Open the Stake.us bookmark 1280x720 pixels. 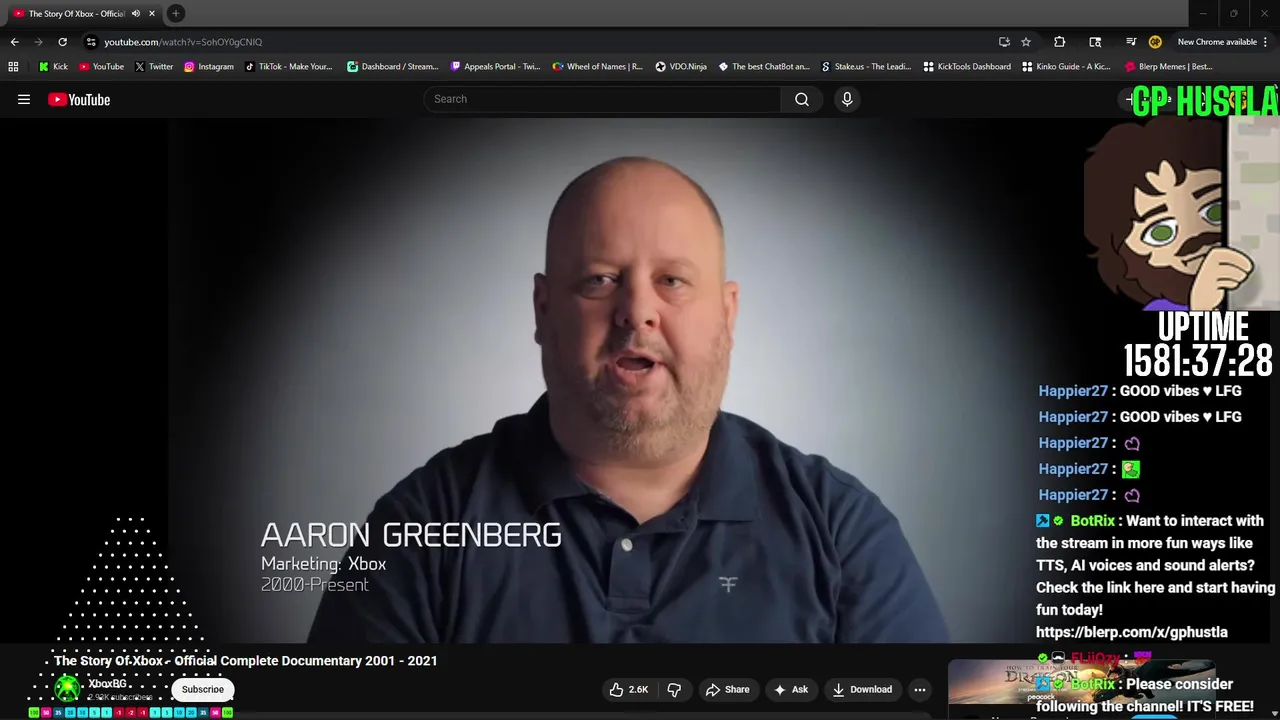pos(866,67)
